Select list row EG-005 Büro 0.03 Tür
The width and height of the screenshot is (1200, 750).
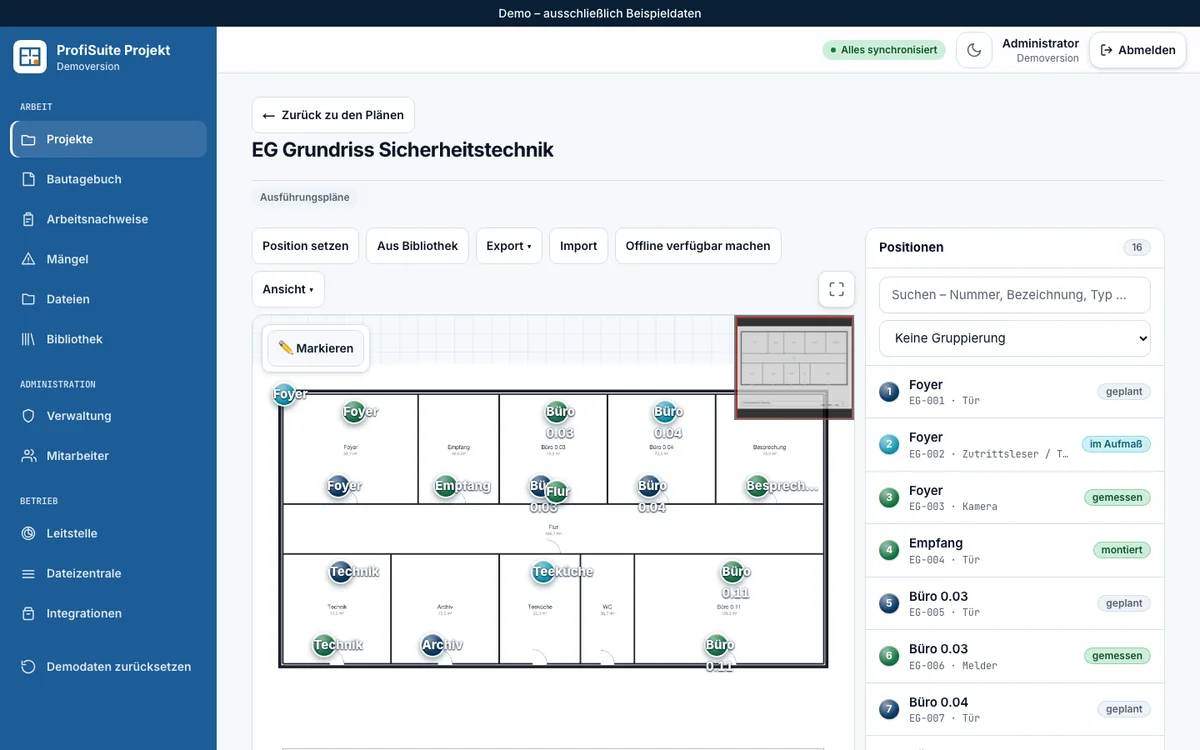1014,603
